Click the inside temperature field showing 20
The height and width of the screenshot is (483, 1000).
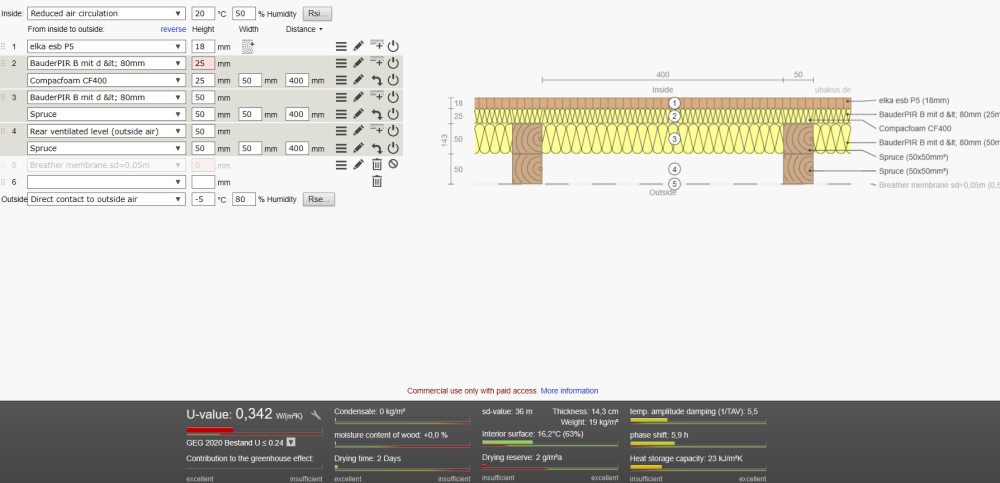point(203,13)
